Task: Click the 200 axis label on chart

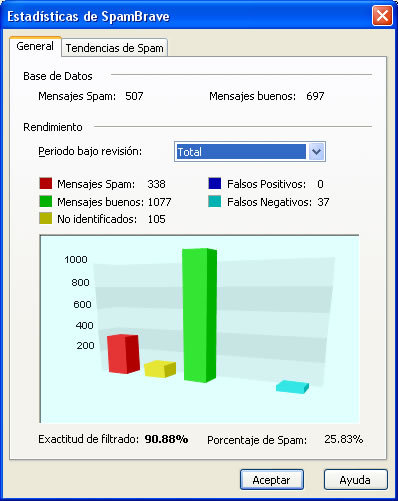Action: coord(85,345)
